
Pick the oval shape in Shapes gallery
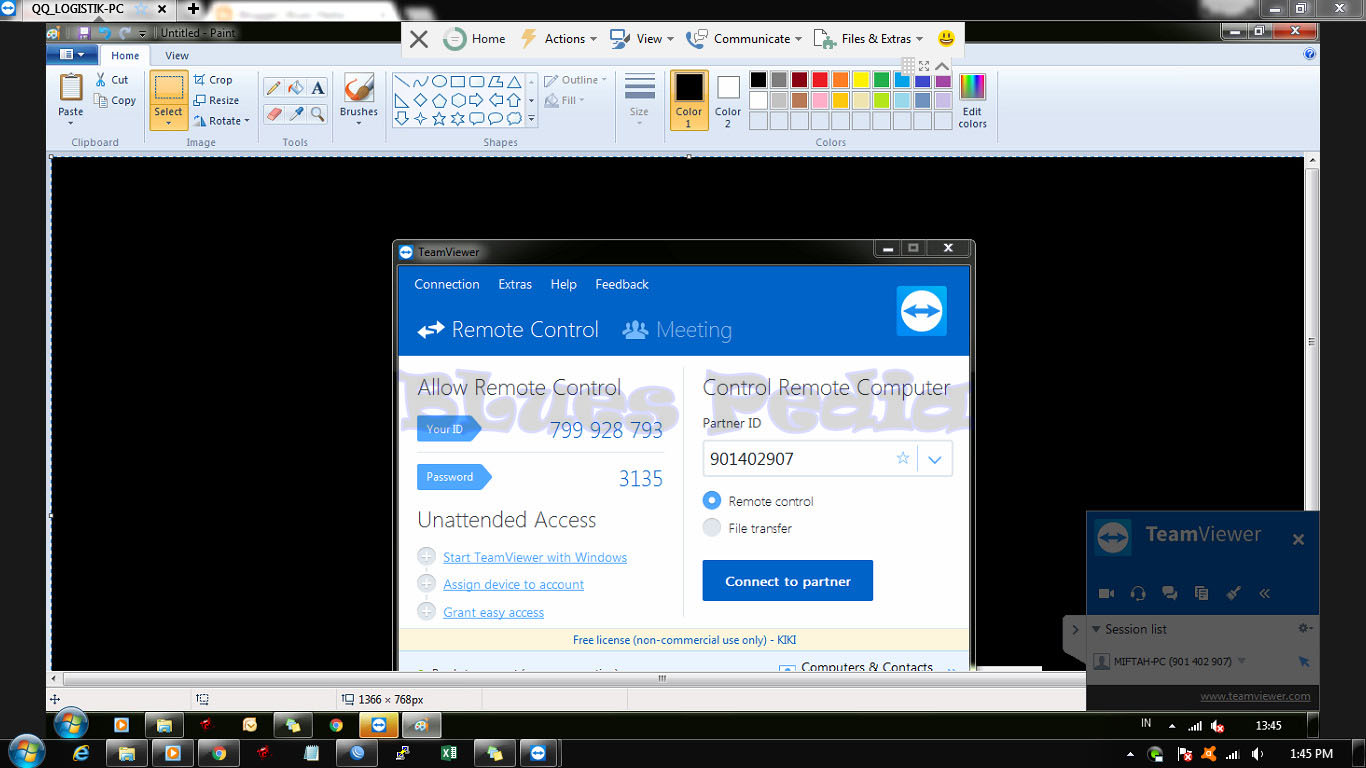coord(439,81)
